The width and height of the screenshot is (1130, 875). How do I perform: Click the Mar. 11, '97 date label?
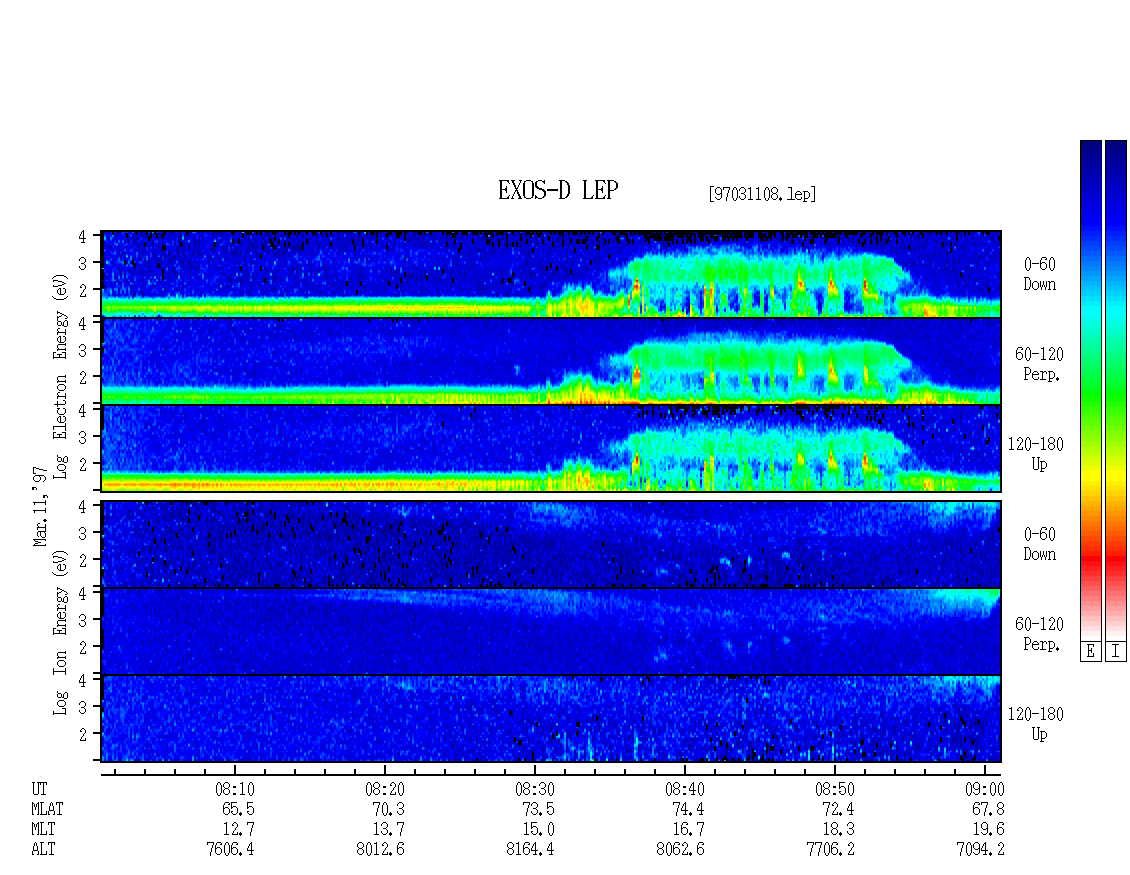pos(40,506)
